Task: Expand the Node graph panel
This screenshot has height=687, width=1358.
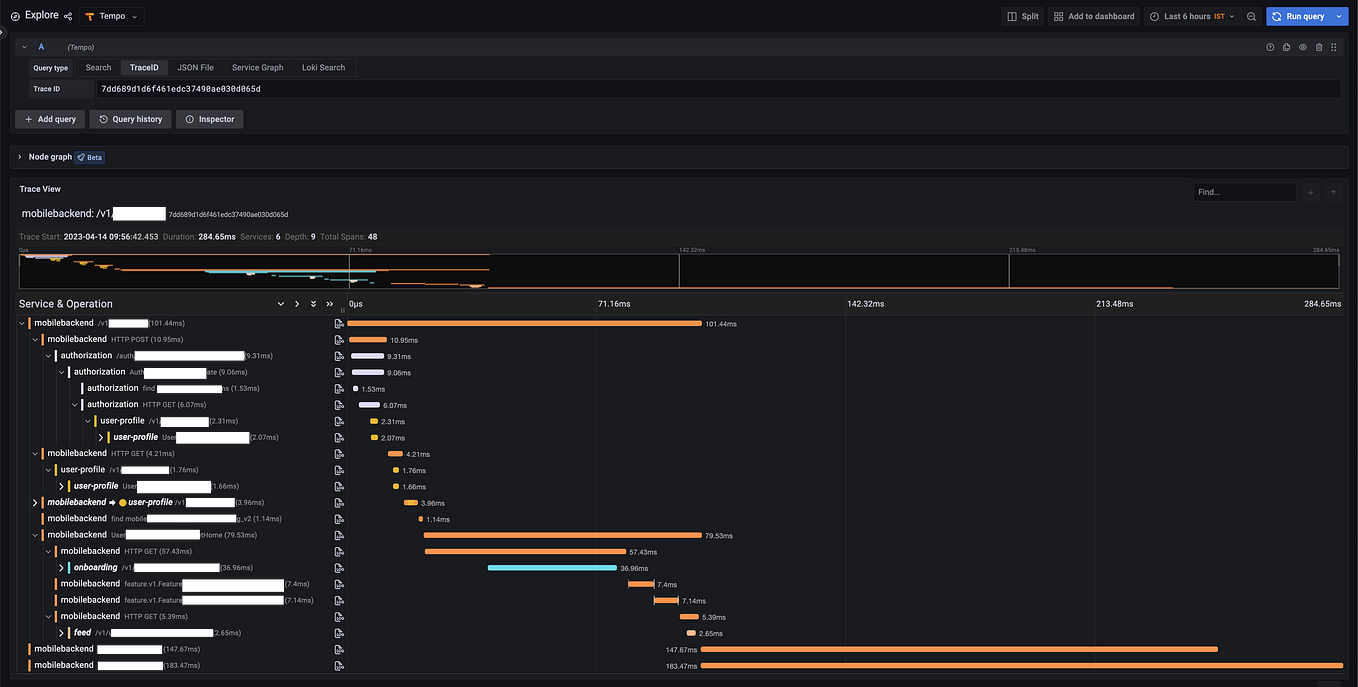Action: click(x=19, y=156)
